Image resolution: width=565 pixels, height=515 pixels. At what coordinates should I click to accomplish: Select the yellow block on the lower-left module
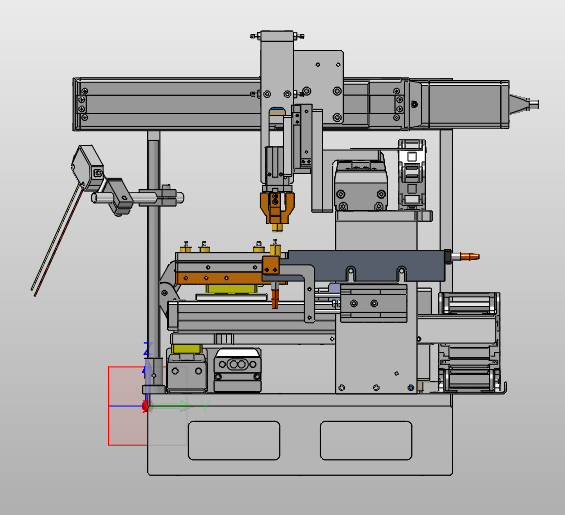(x=187, y=348)
